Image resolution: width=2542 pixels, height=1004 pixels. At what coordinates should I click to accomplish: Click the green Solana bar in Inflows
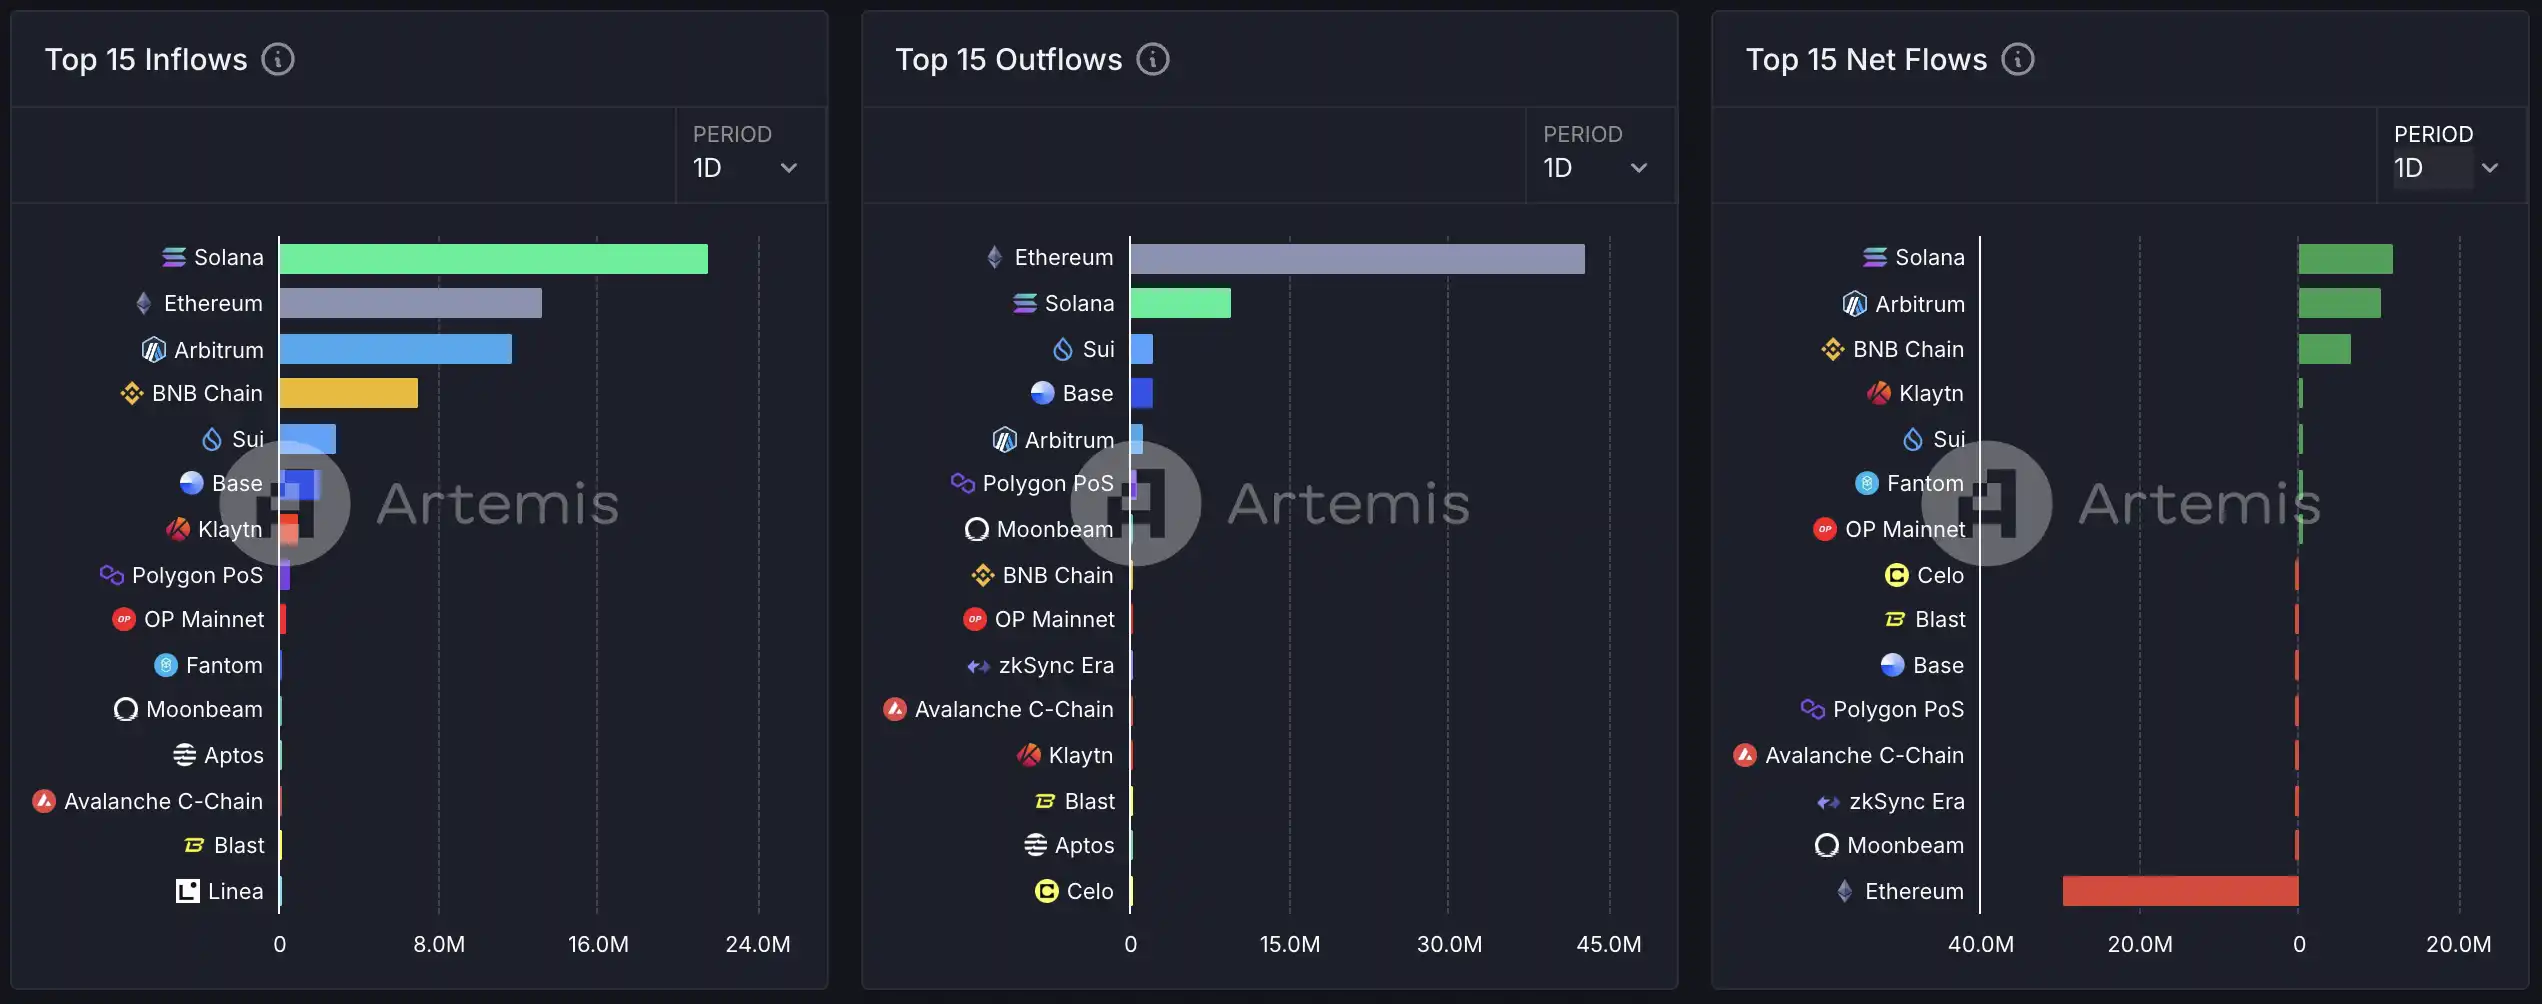[x=493, y=259]
